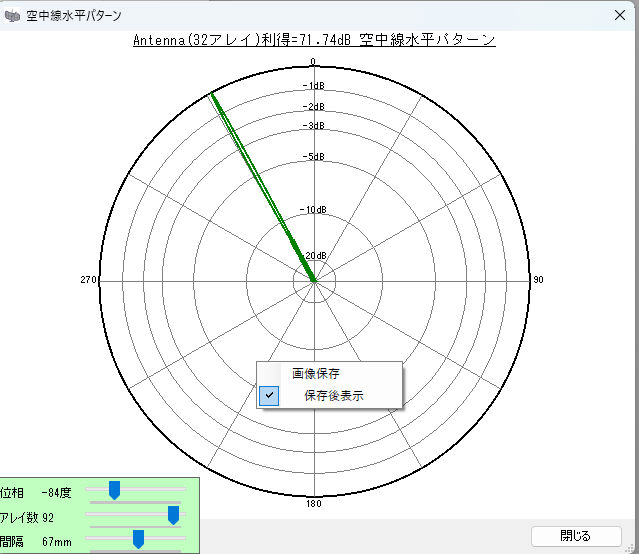The height and width of the screenshot is (554, 639).
Task: Click the 270 degree label on the left
Action: click(88, 280)
